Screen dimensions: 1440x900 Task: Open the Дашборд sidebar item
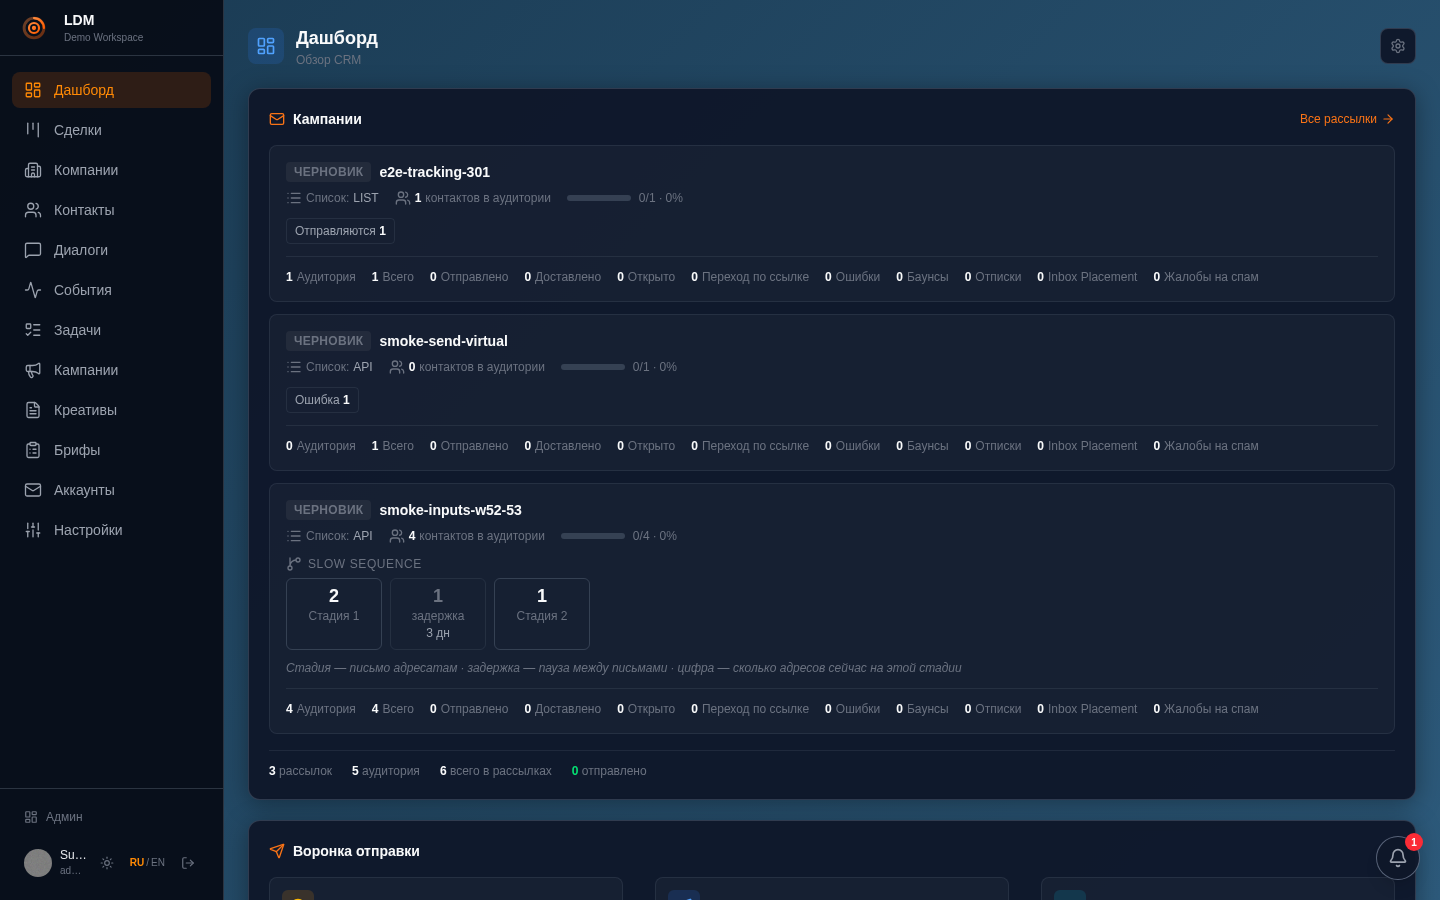[x=111, y=90]
